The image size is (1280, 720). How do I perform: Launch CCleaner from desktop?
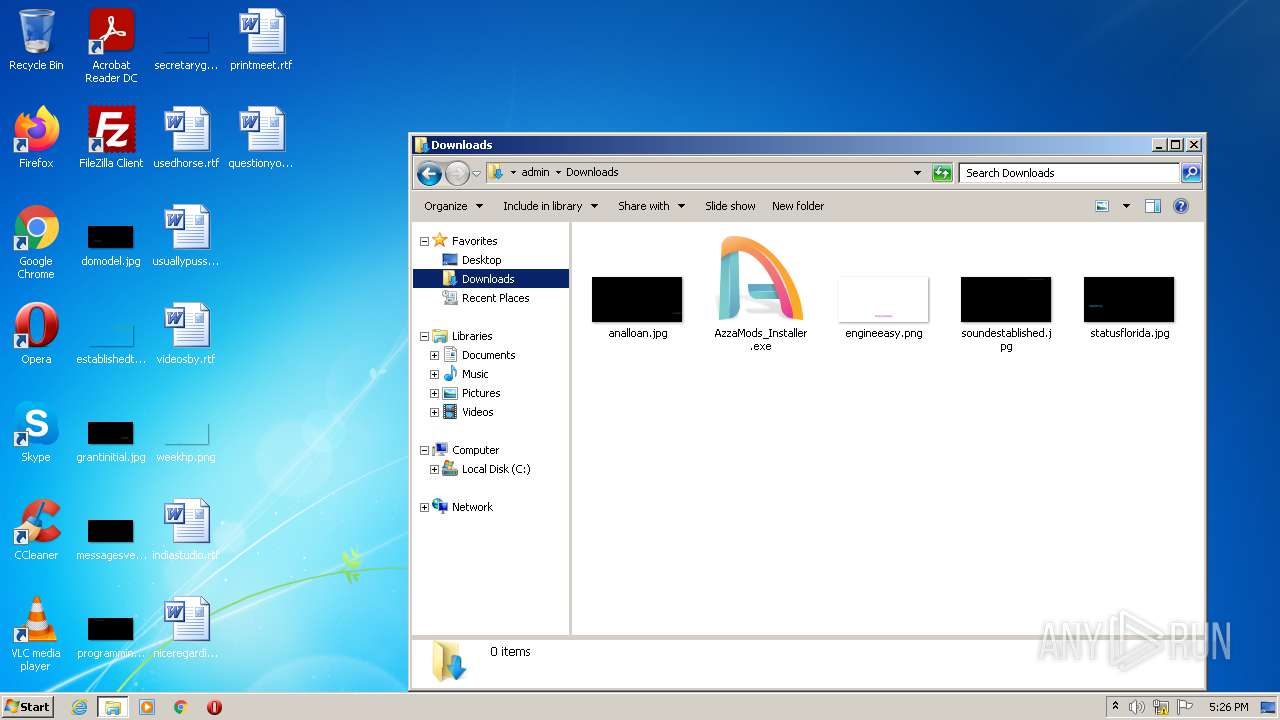coord(36,530)
